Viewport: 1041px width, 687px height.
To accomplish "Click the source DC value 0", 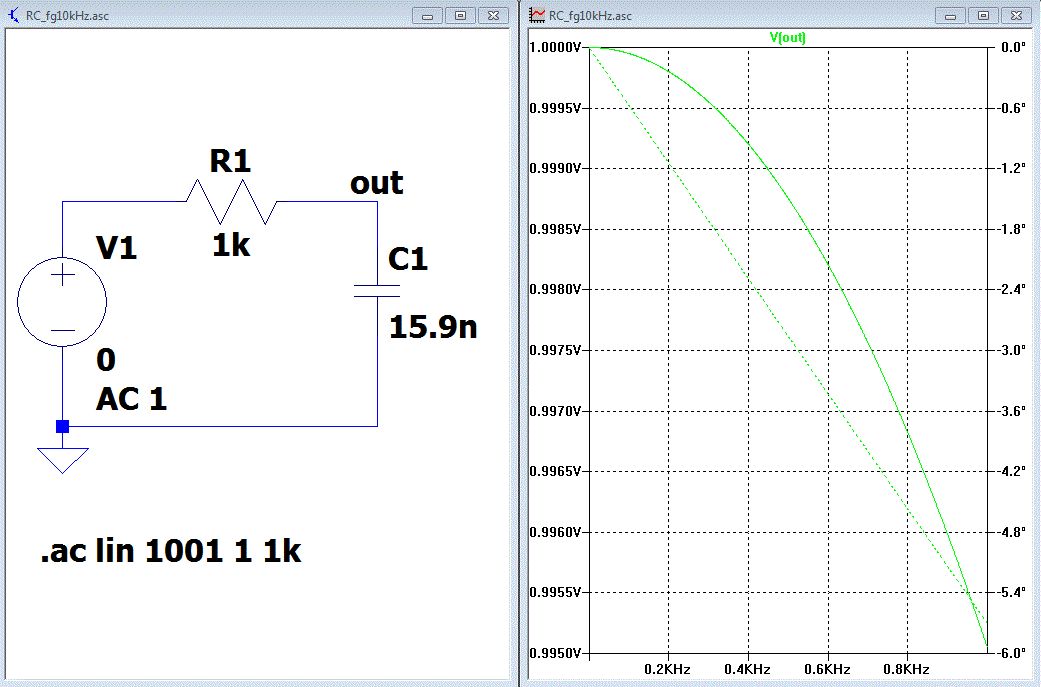I will (x=106, y=360).
